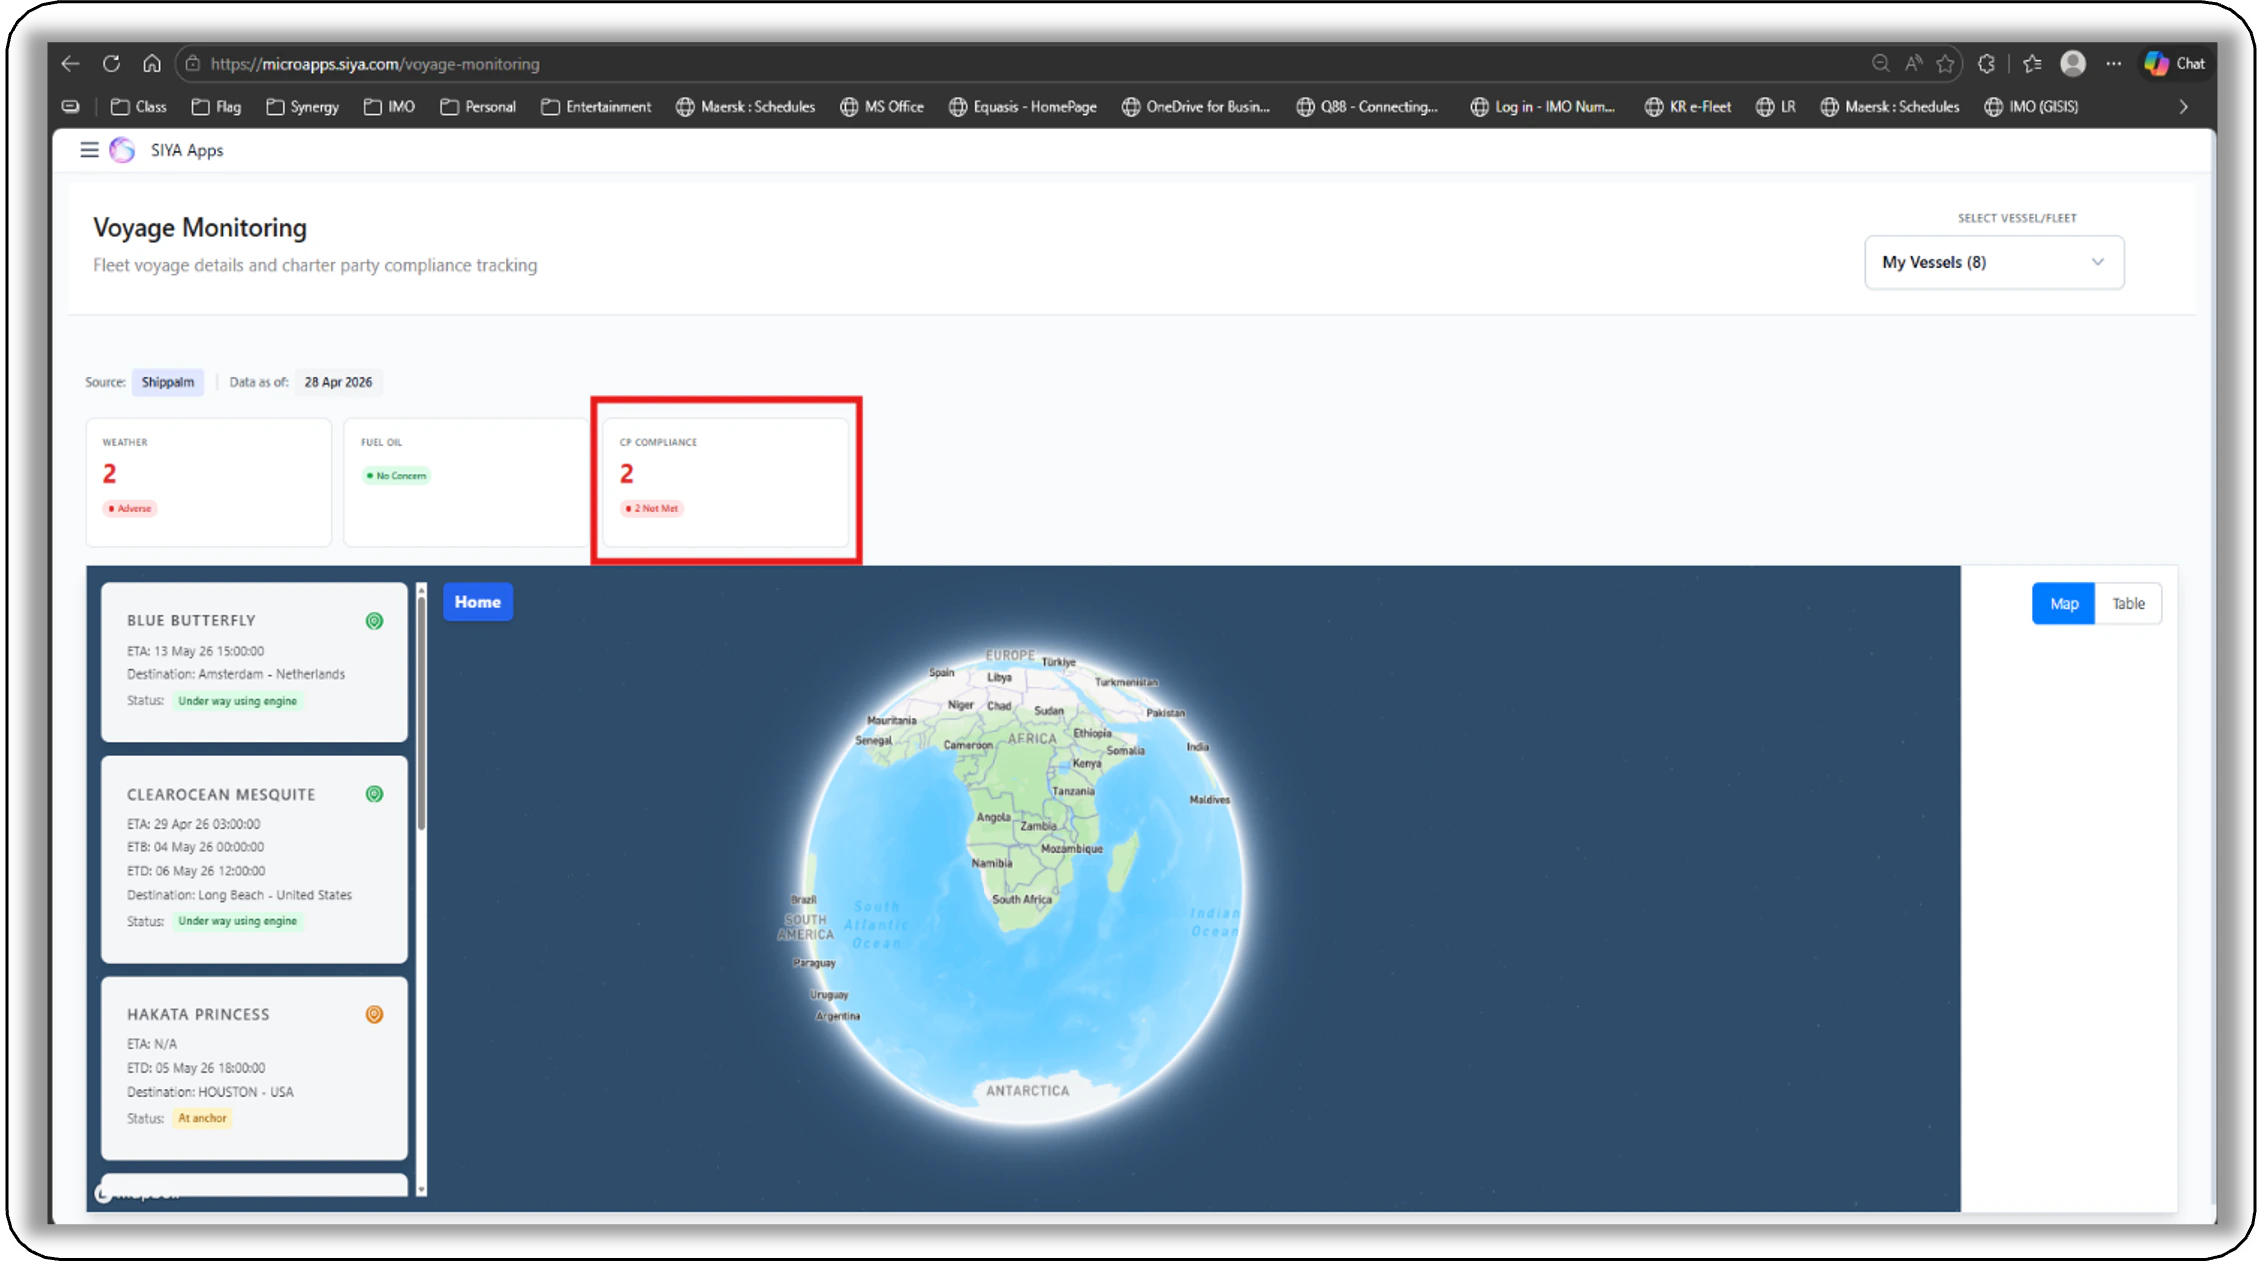This screenshot has width=2268, height=1265.
Task: Open browser home page icon
Action: [151, 64]
